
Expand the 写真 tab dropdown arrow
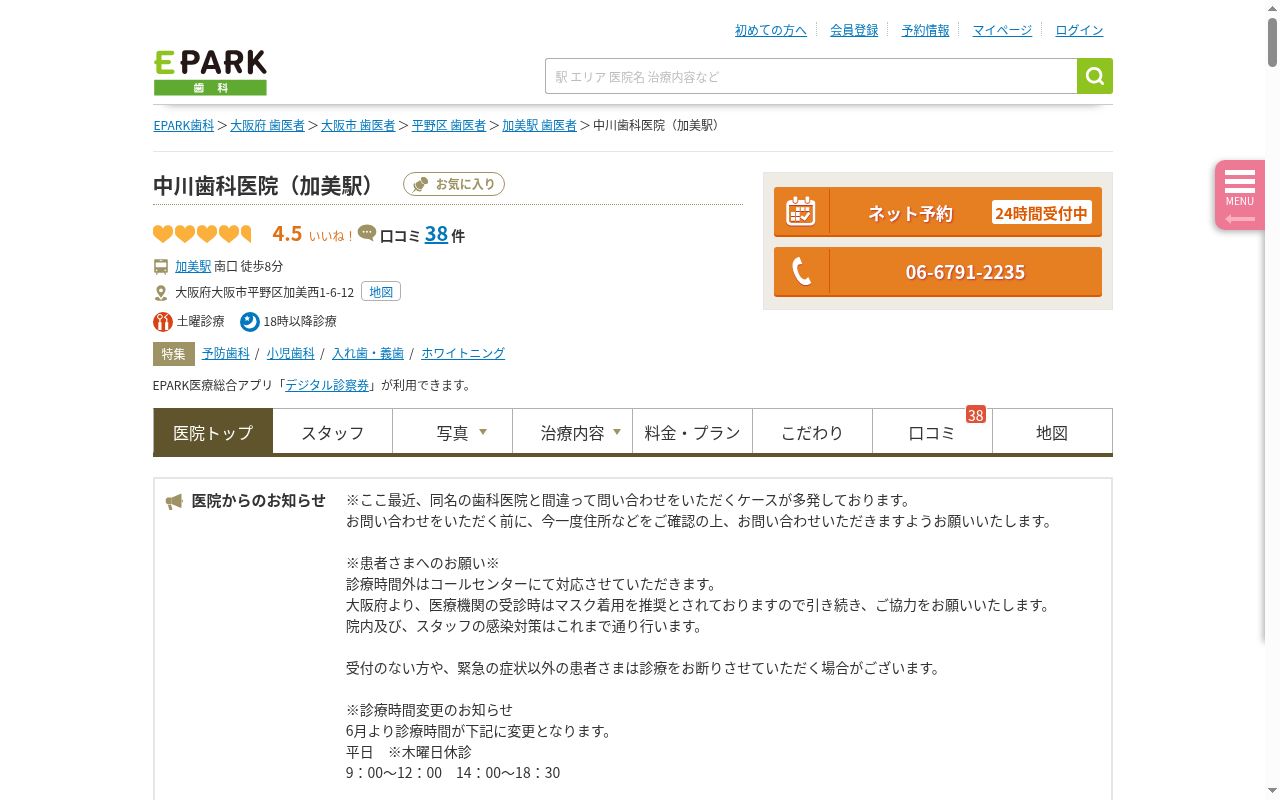coord(483,432)
